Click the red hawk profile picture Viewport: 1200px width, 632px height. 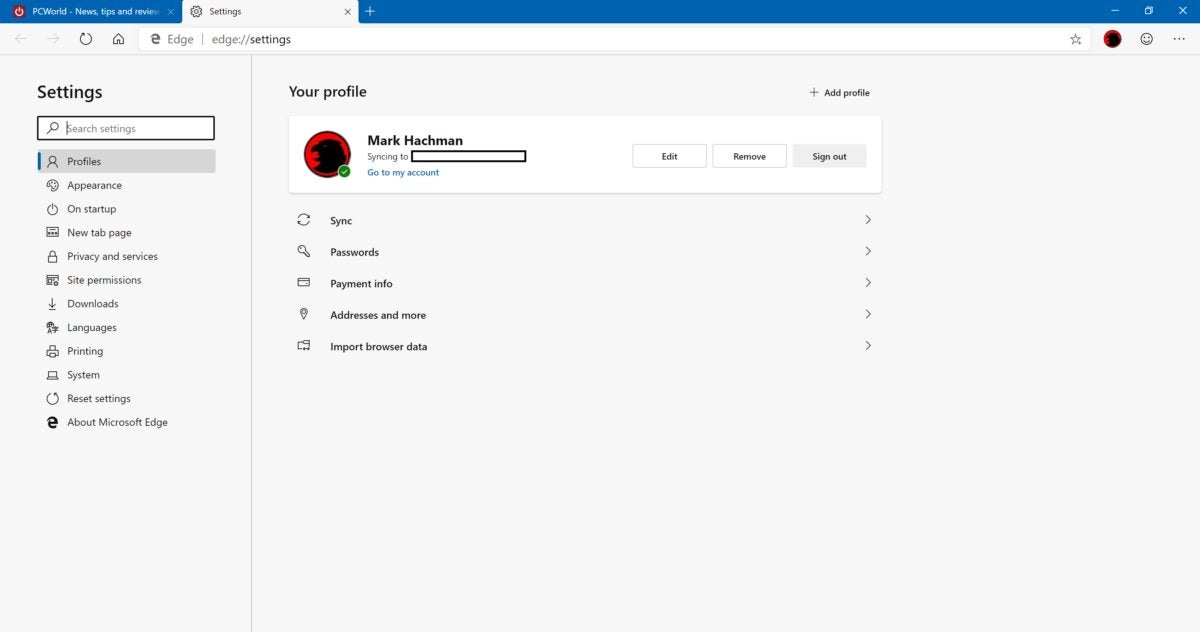[327, 154]
